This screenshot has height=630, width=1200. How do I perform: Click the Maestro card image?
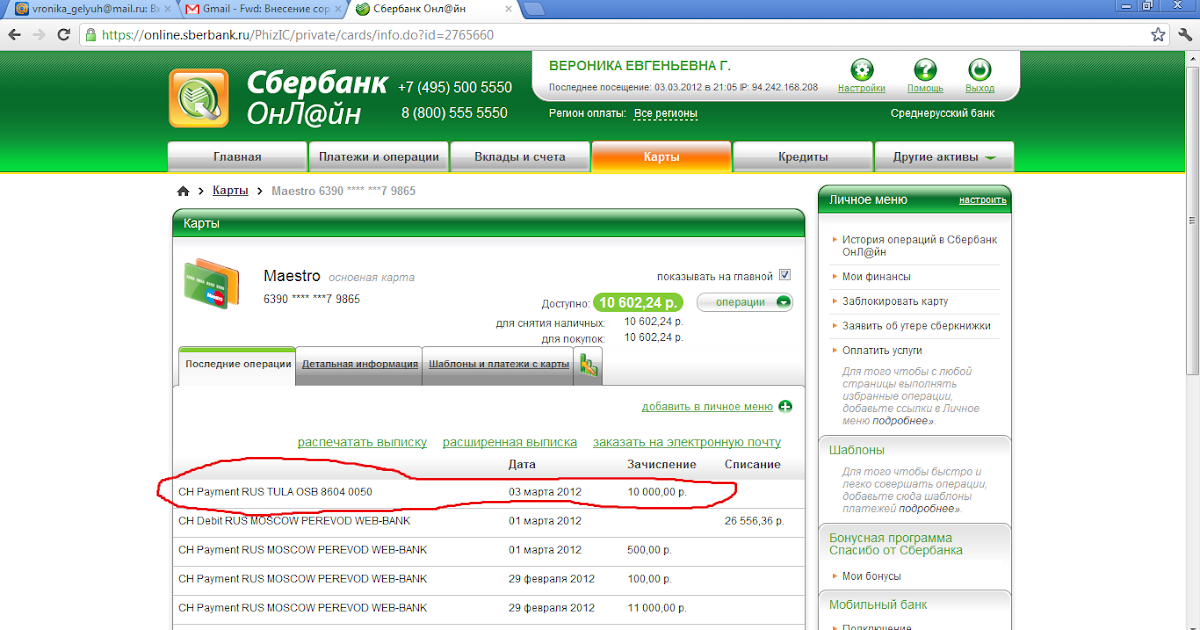pyautogui.click(x=211, y=284)
